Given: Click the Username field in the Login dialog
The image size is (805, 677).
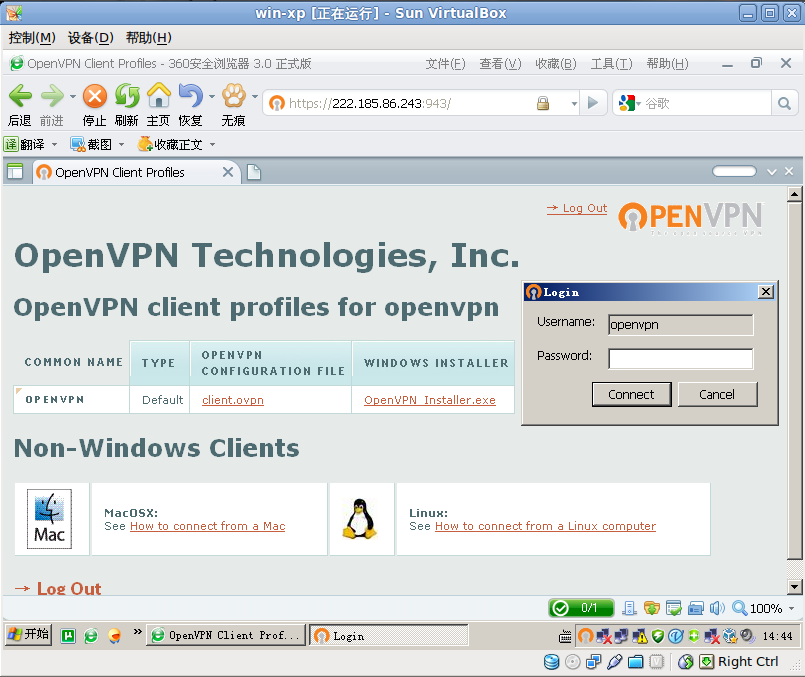Looking at the screenshot, I should [x=681, y=325].
